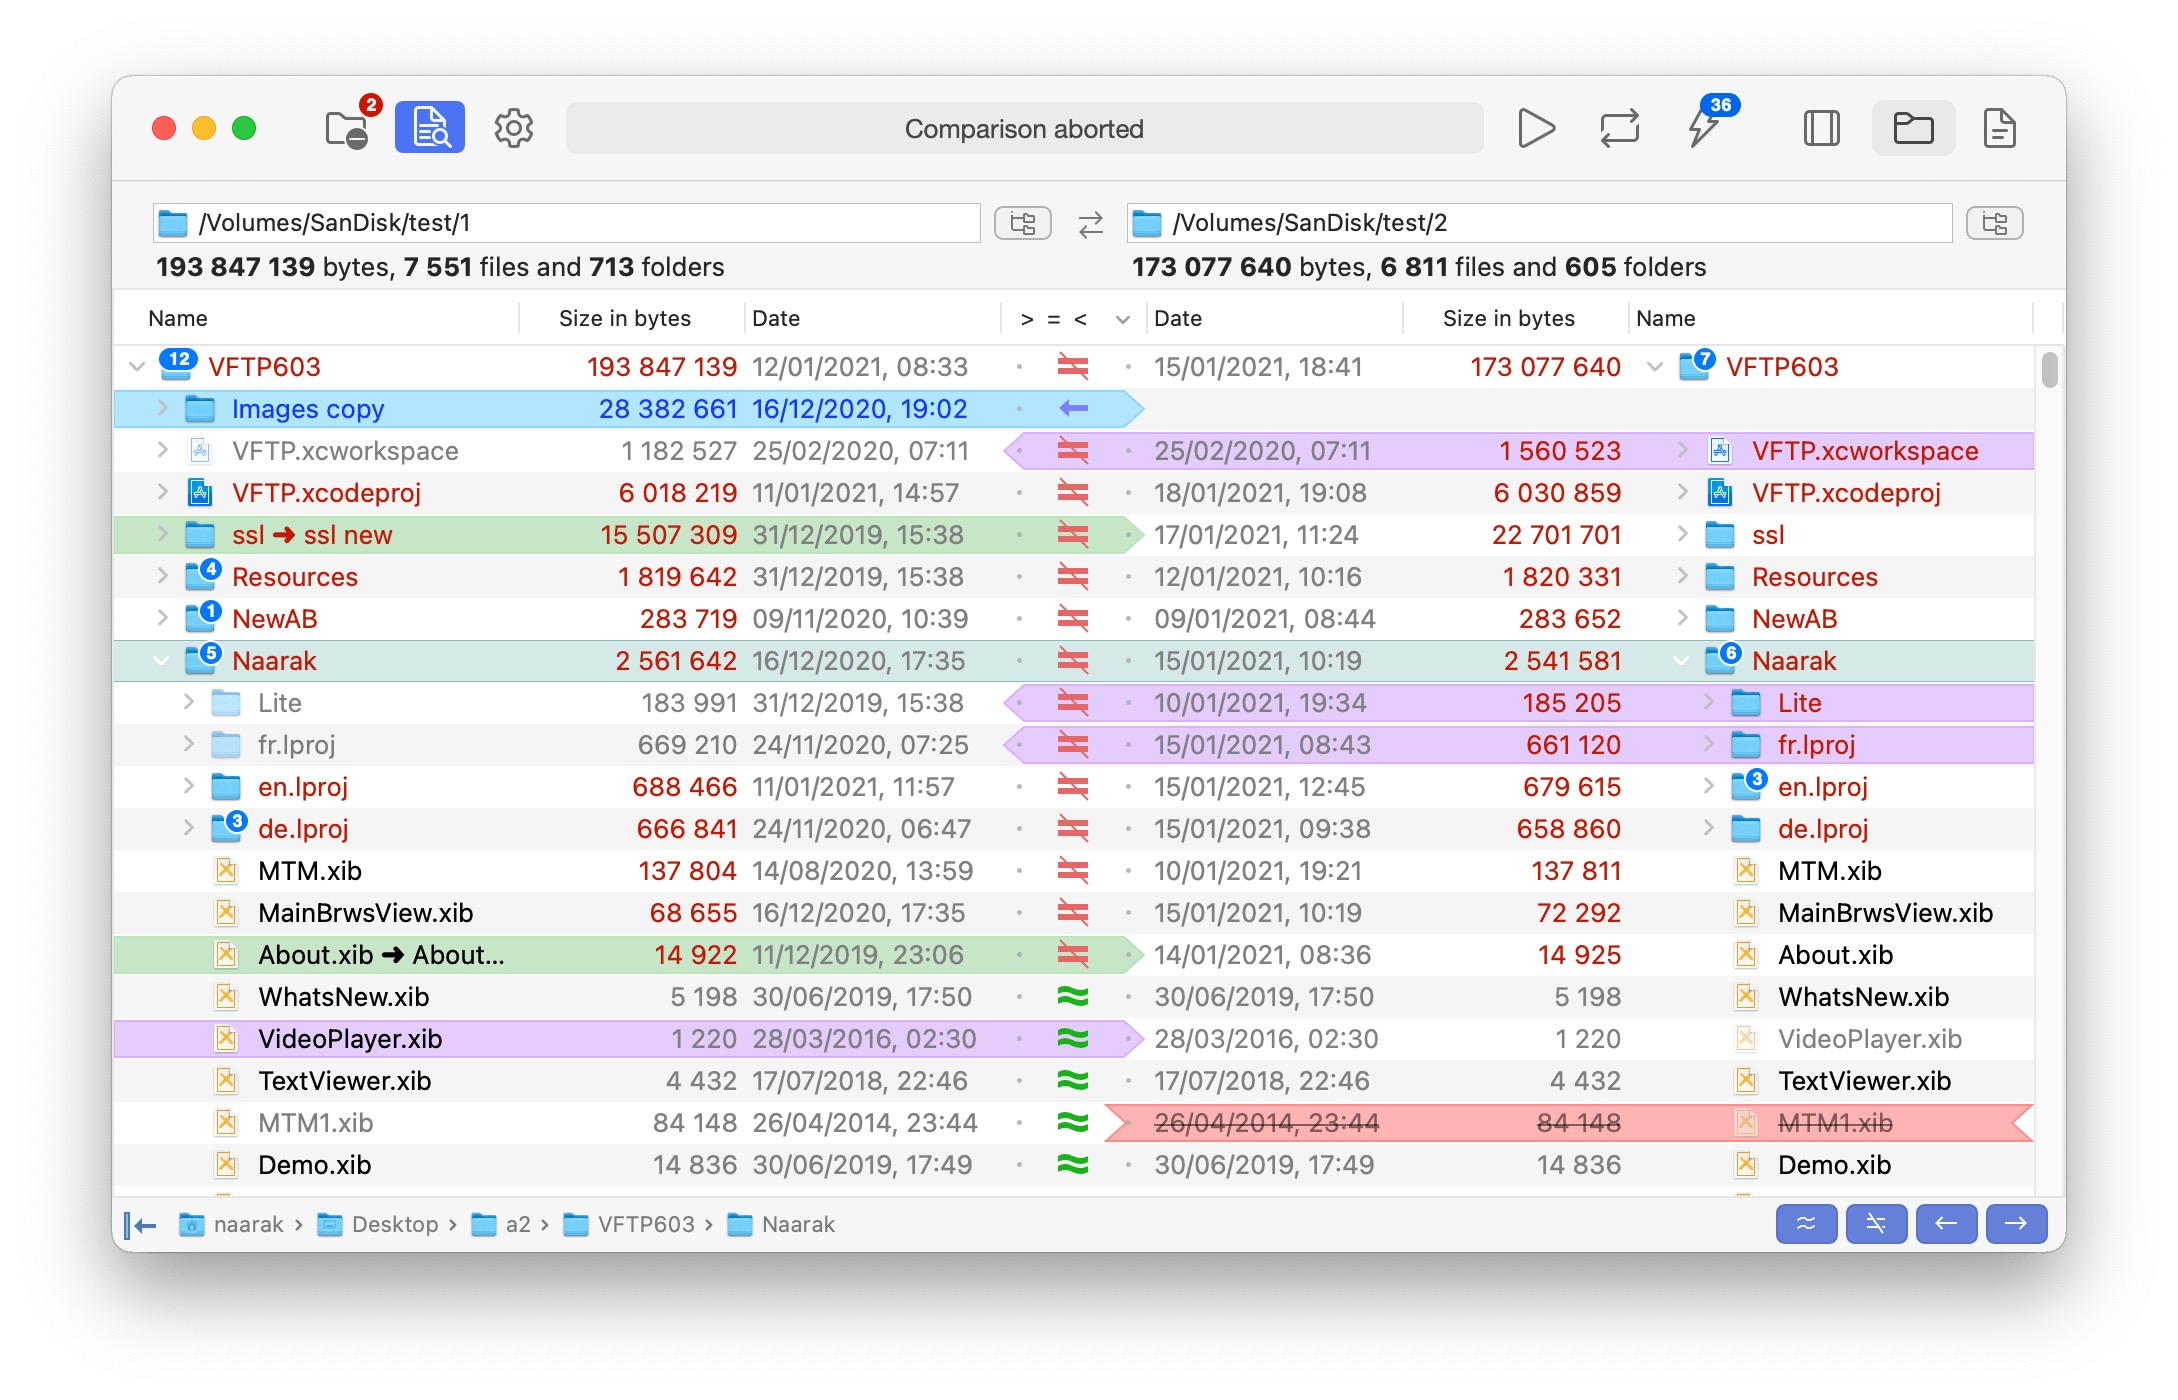The image size is (2178, 1400).
Task: Switch to document view mode
Action: pos(1999,128)
